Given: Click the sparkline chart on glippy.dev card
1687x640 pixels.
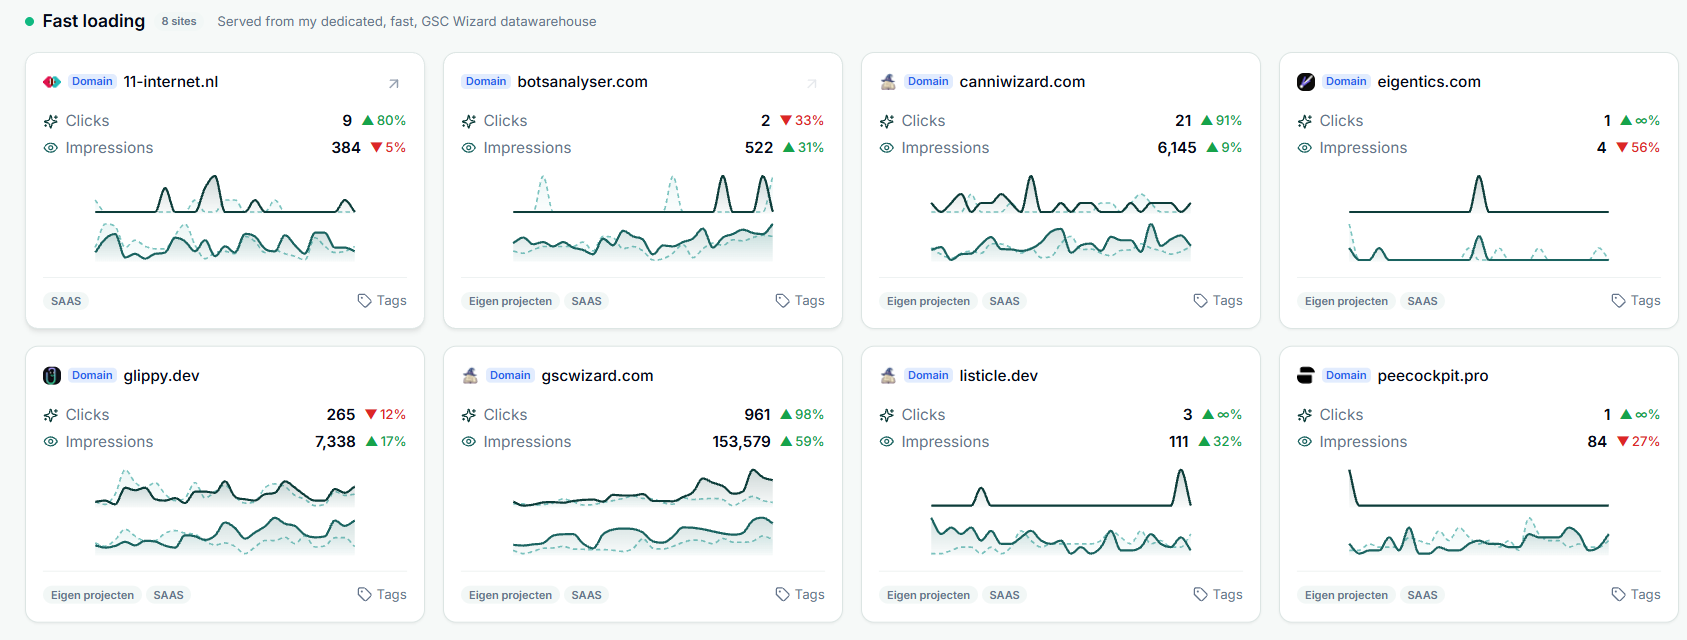Looking at the screenshot, I should 225,511.
